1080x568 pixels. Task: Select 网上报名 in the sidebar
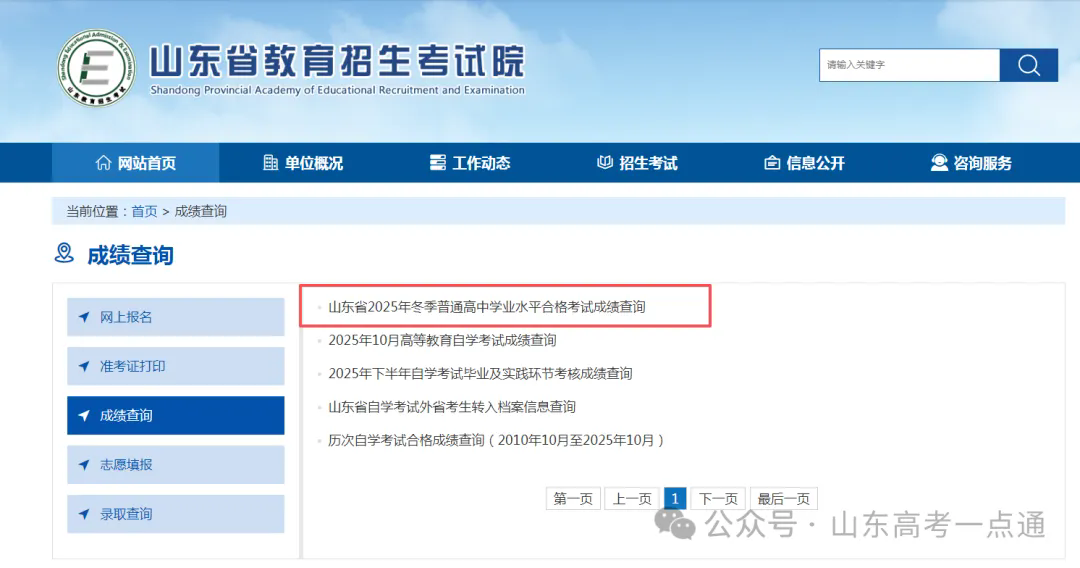(175, 317)
